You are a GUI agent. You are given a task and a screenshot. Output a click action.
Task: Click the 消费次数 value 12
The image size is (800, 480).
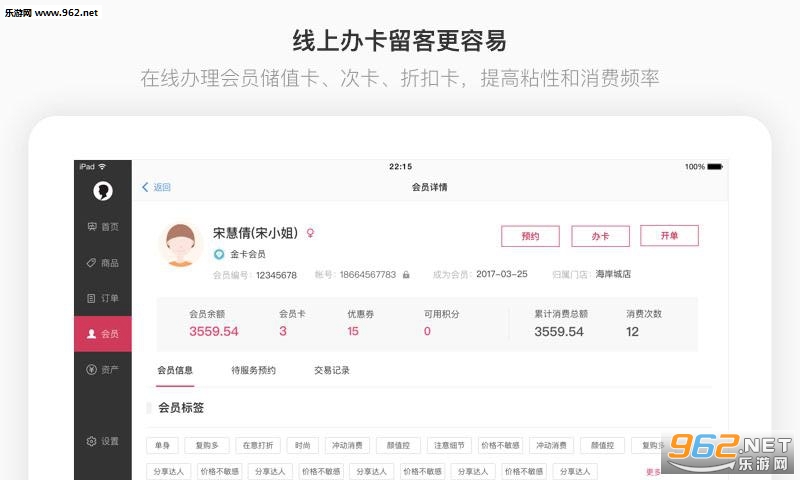point(632,332)
